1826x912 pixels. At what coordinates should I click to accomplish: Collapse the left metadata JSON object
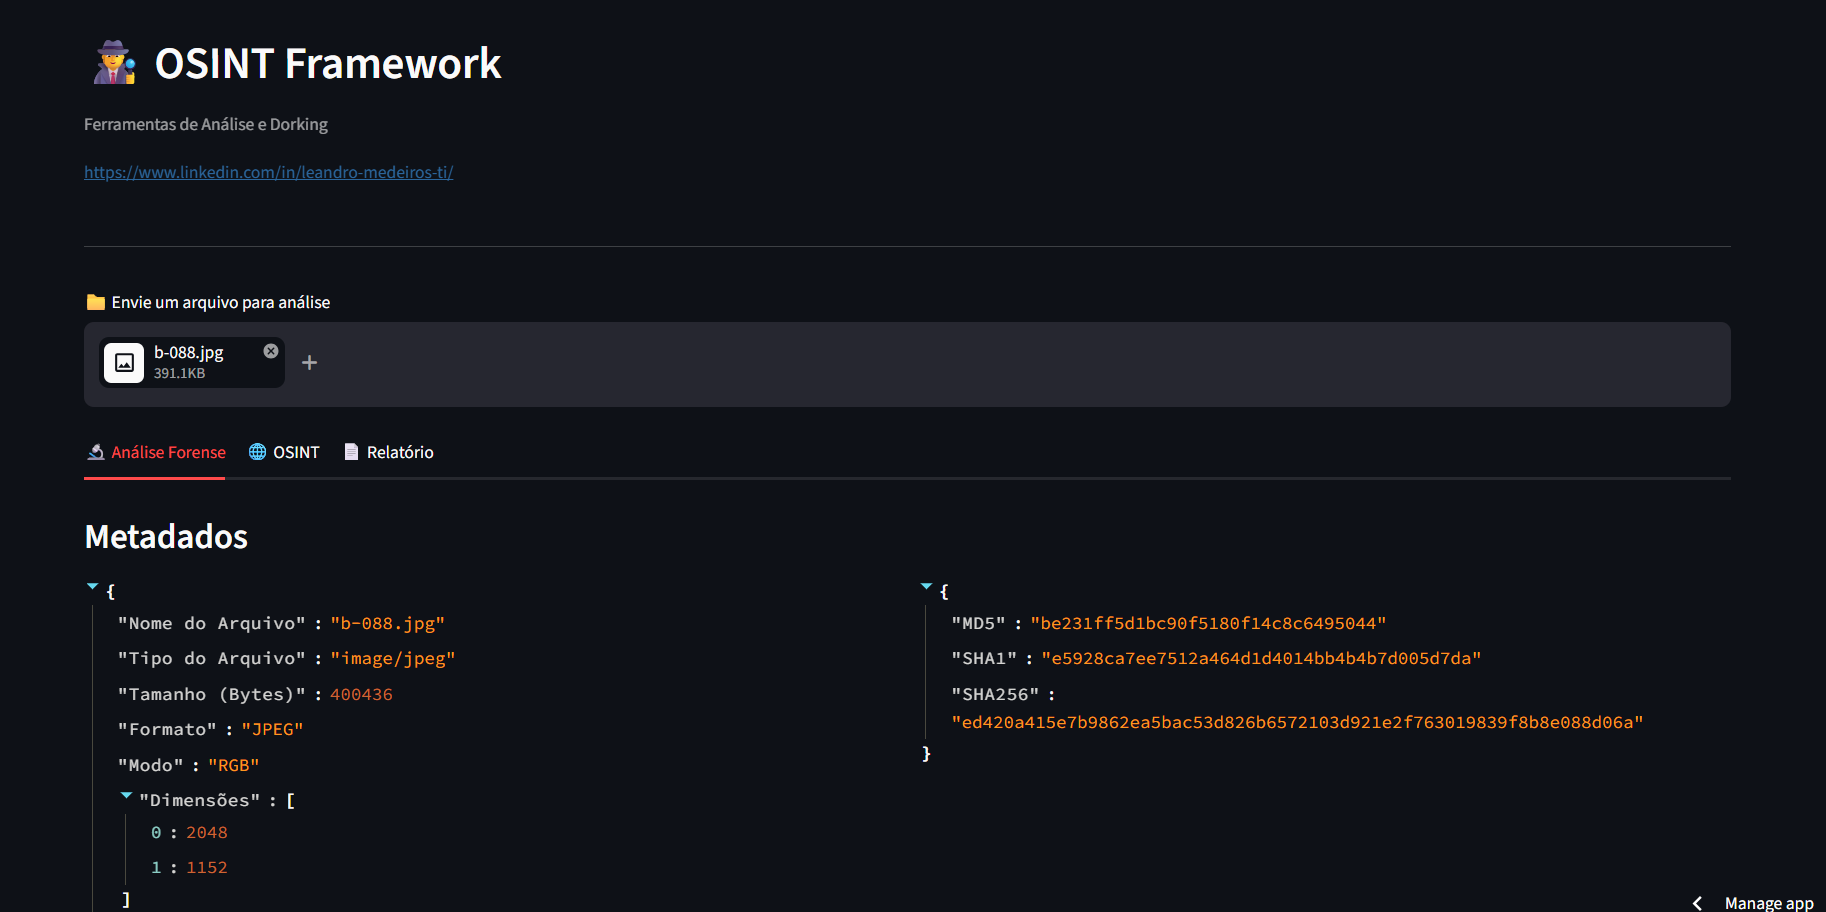tap(93, 587)
